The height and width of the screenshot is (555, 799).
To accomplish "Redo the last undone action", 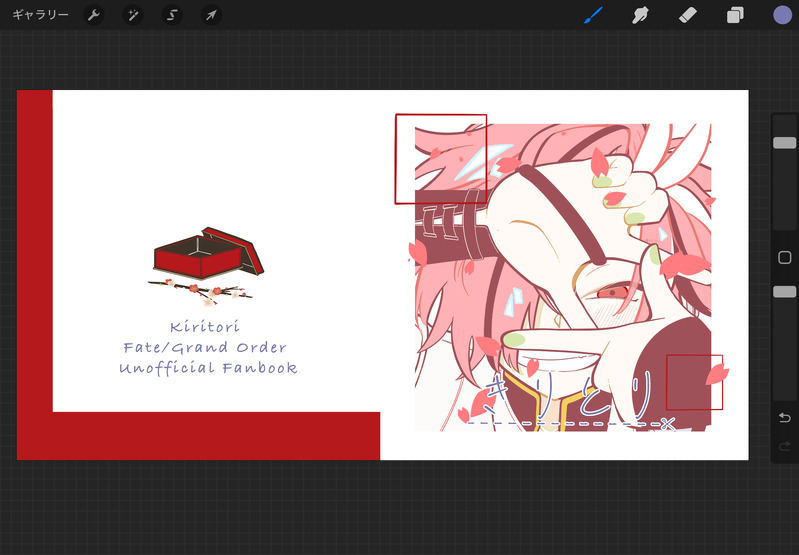I will (x=785, y=446).
